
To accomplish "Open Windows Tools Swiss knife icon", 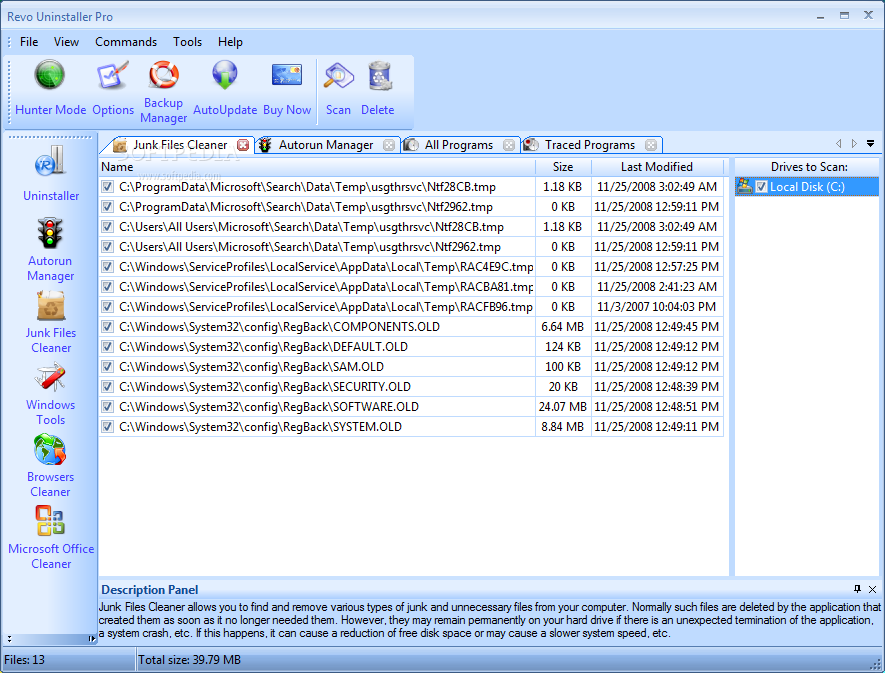I will coord(50,377).
